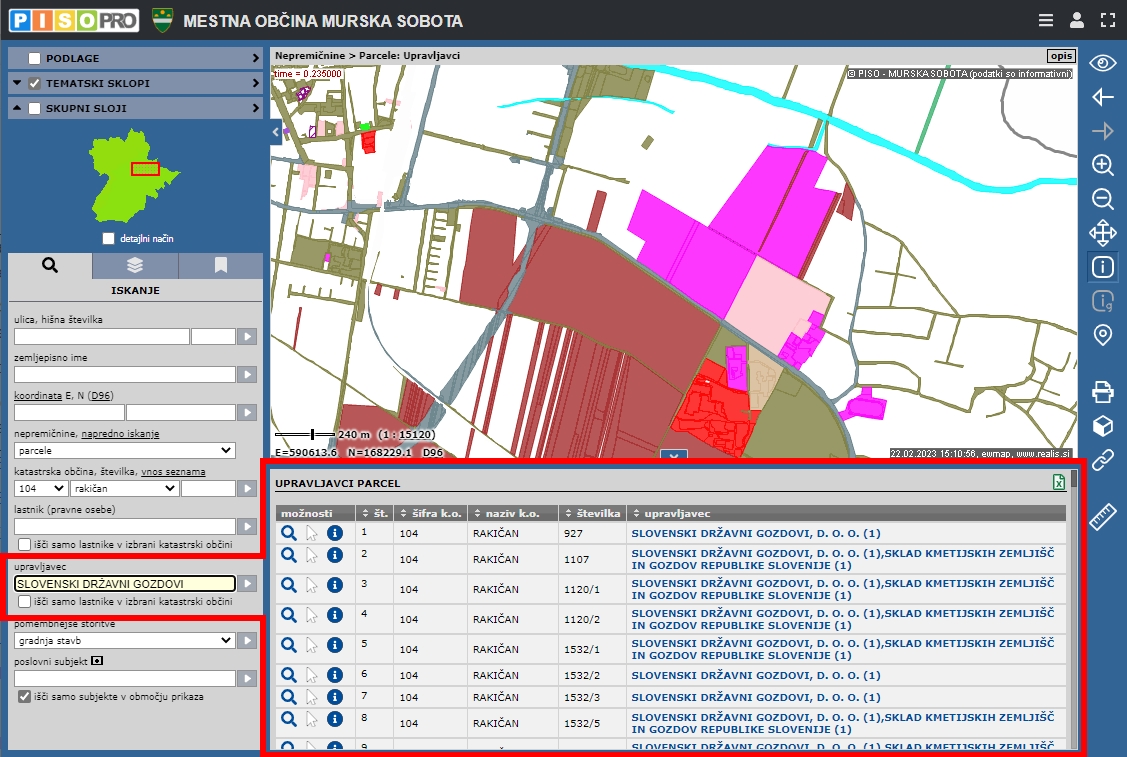Select the ruler measurement tool
The image size is (1127, 757).
(1102, 518)
